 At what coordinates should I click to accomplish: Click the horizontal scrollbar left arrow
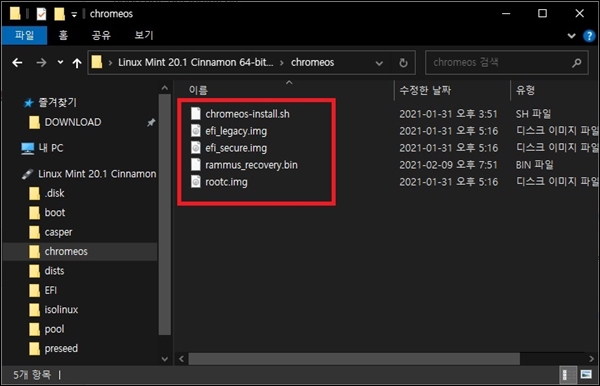[181, 359]
